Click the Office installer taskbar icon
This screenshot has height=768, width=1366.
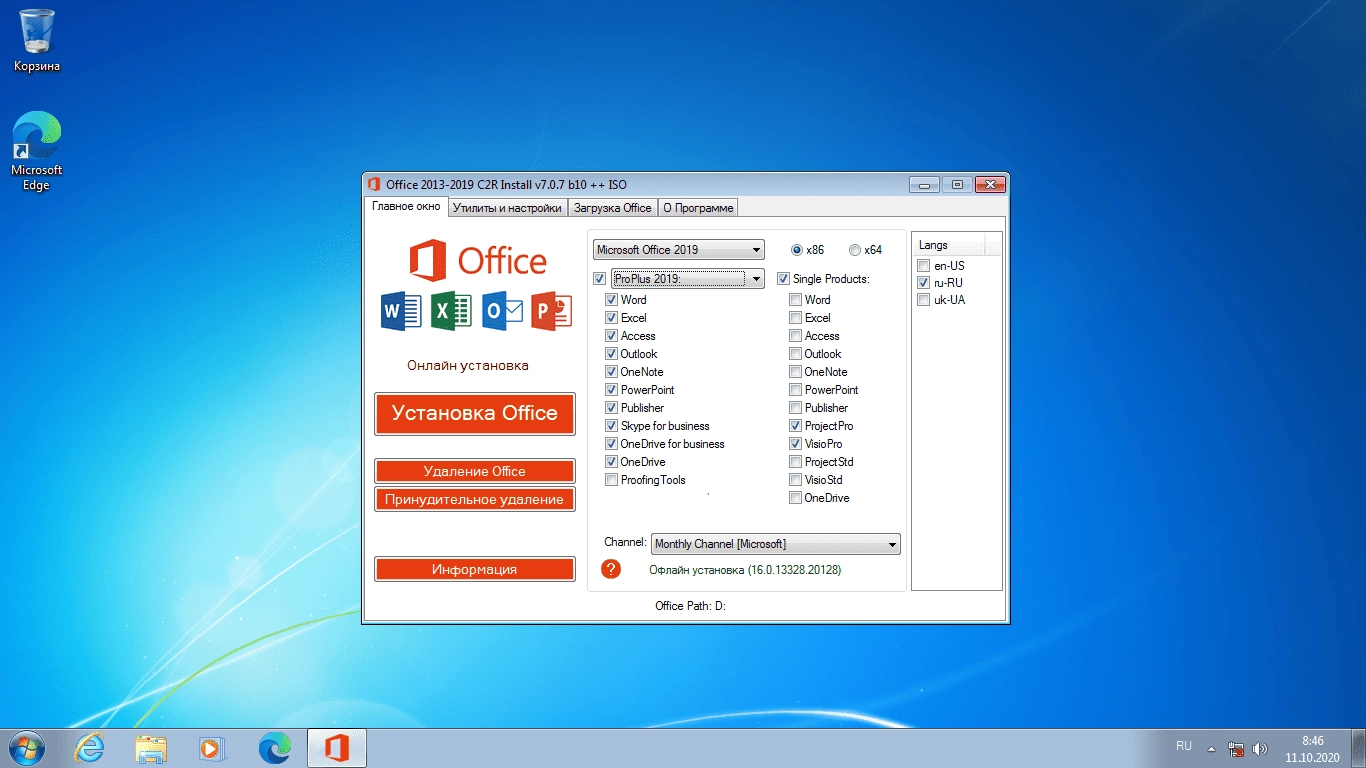pyautogui.click(x=337, y=748)
